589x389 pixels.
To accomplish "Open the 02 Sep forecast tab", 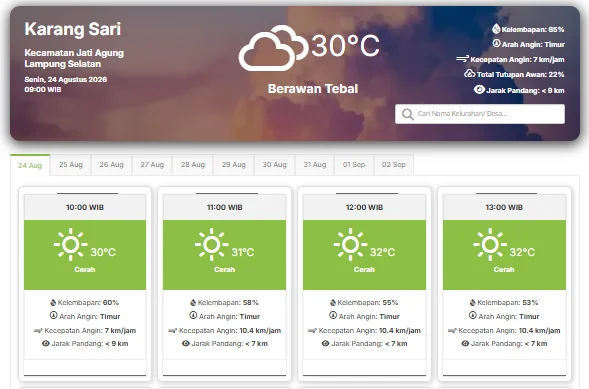I will pyautogui.click(x=394, y=164).
